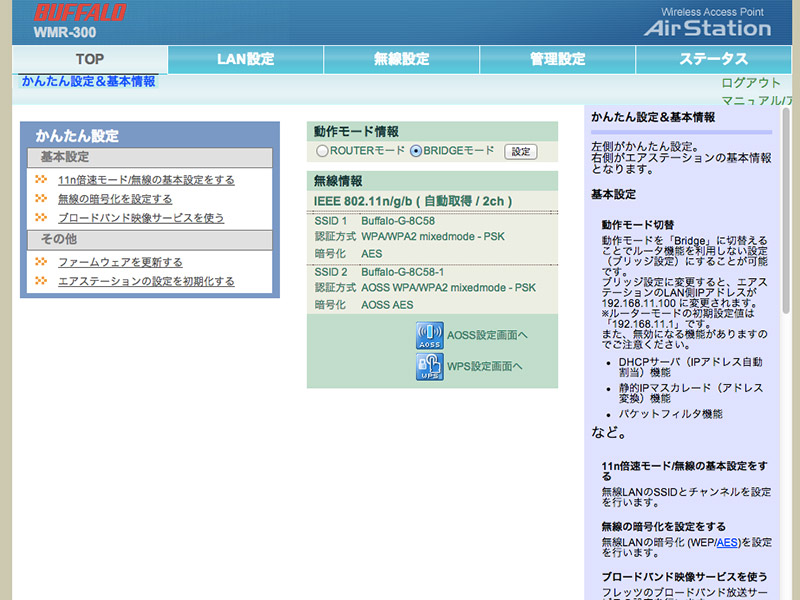This screenshot has width=800, height=600.
Task: Open the 管理設定 tab
Action: click(x=556, y=59)
